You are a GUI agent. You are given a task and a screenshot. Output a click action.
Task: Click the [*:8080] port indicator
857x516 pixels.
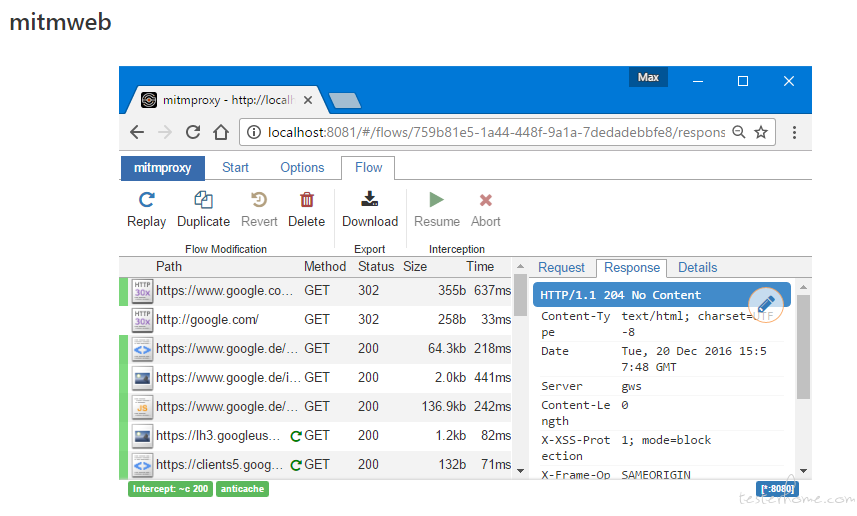(777, 489)
